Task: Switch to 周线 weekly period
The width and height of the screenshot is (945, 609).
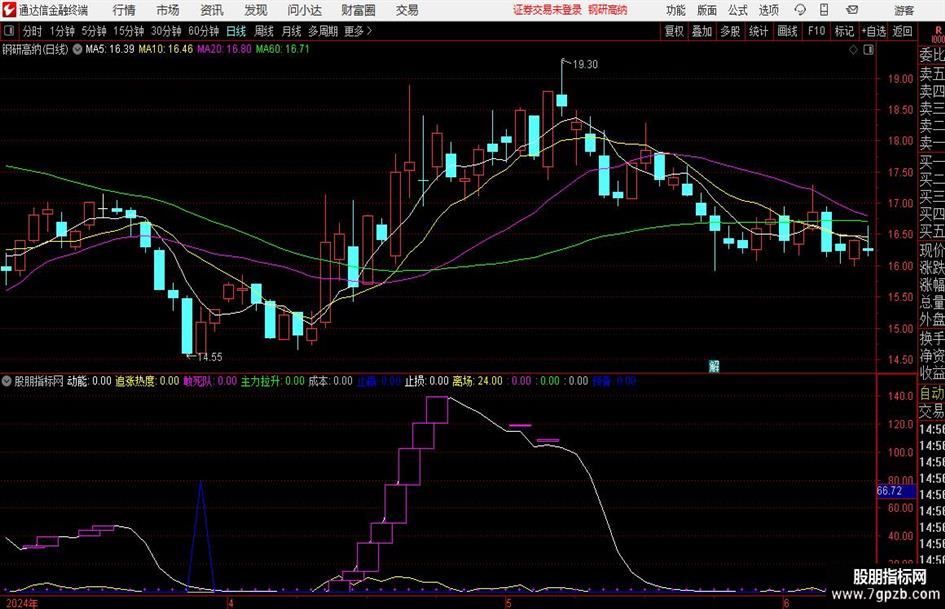Action: pyautogui.click(x=263, y=31)
